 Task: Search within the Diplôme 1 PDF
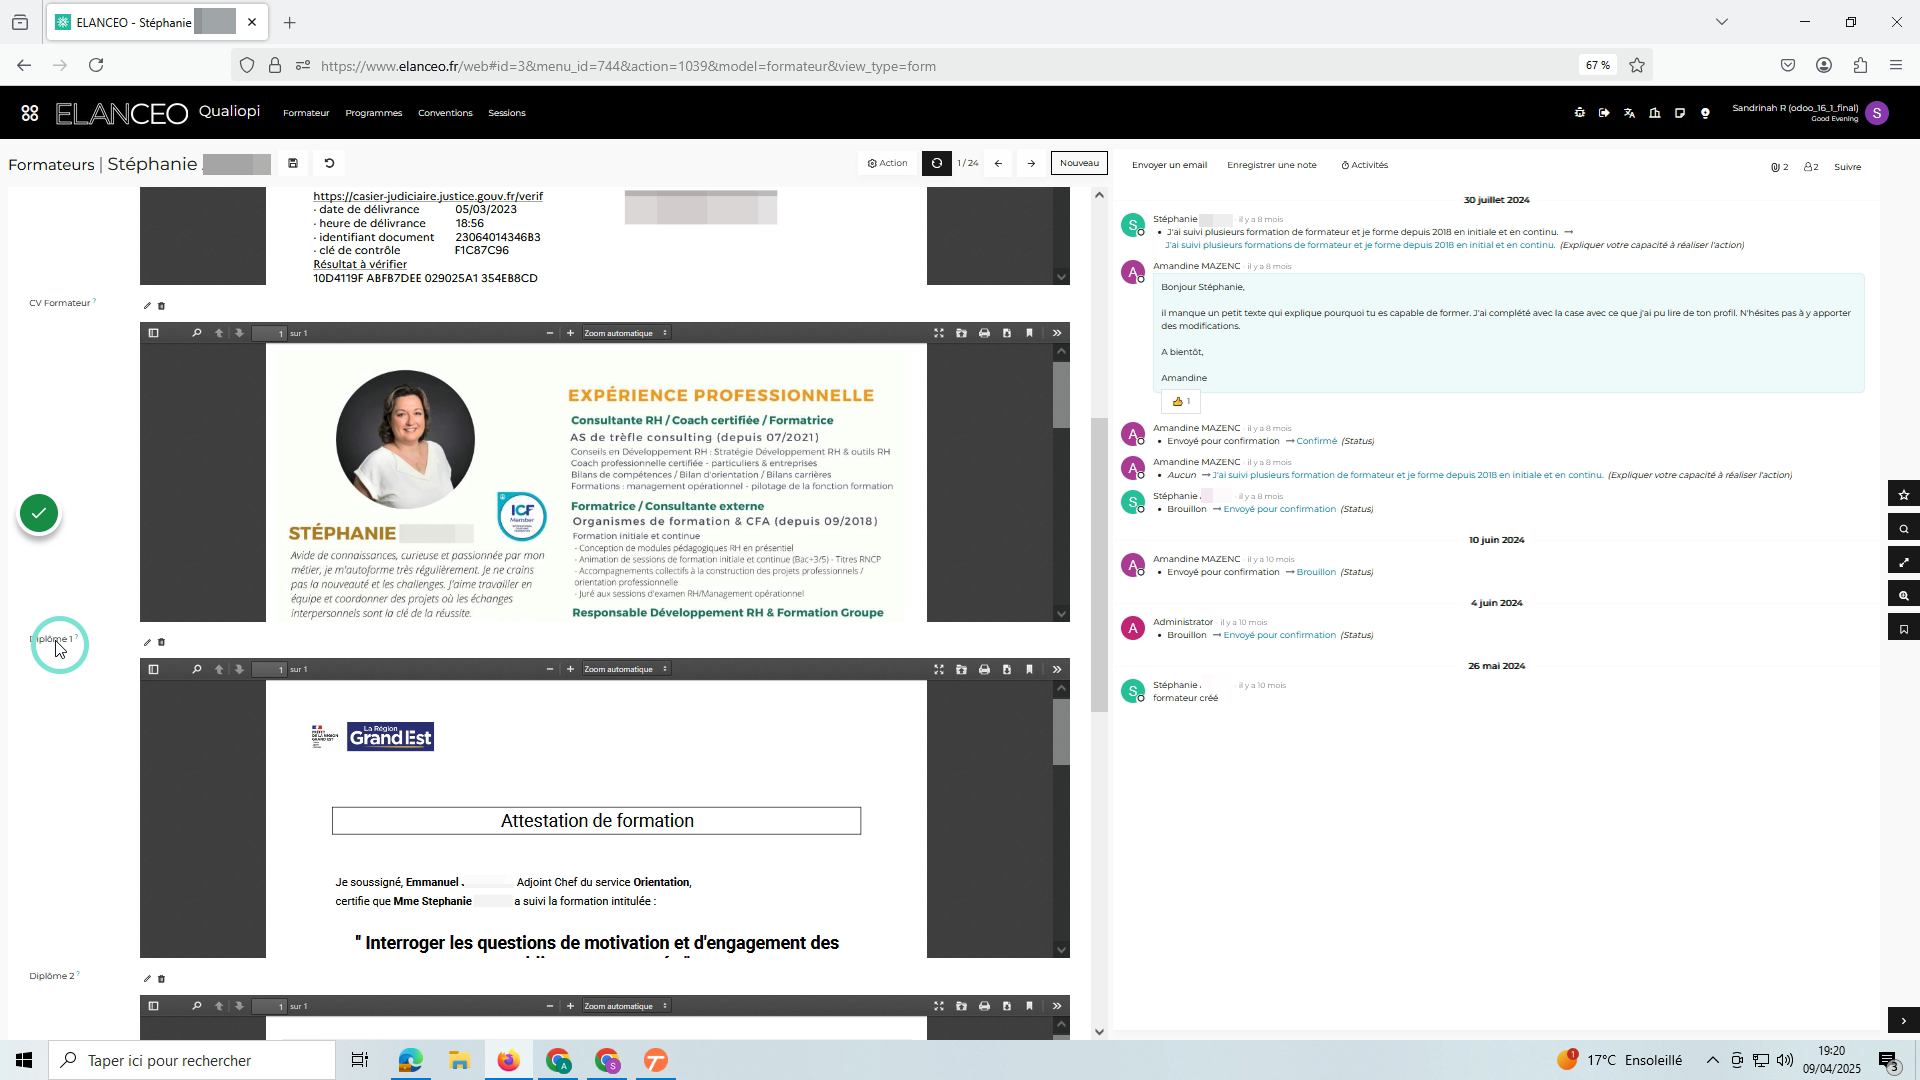click(196, 670)
